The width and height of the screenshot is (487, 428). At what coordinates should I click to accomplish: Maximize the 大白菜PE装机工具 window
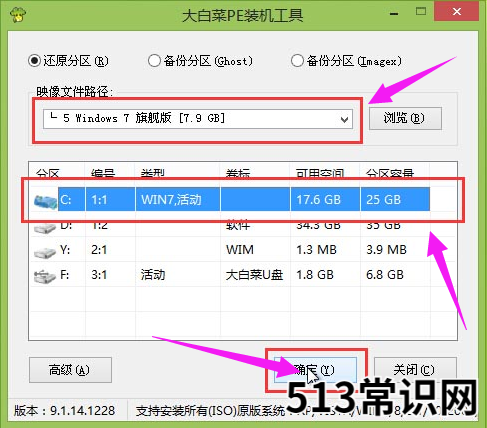(x=421, y=12)
